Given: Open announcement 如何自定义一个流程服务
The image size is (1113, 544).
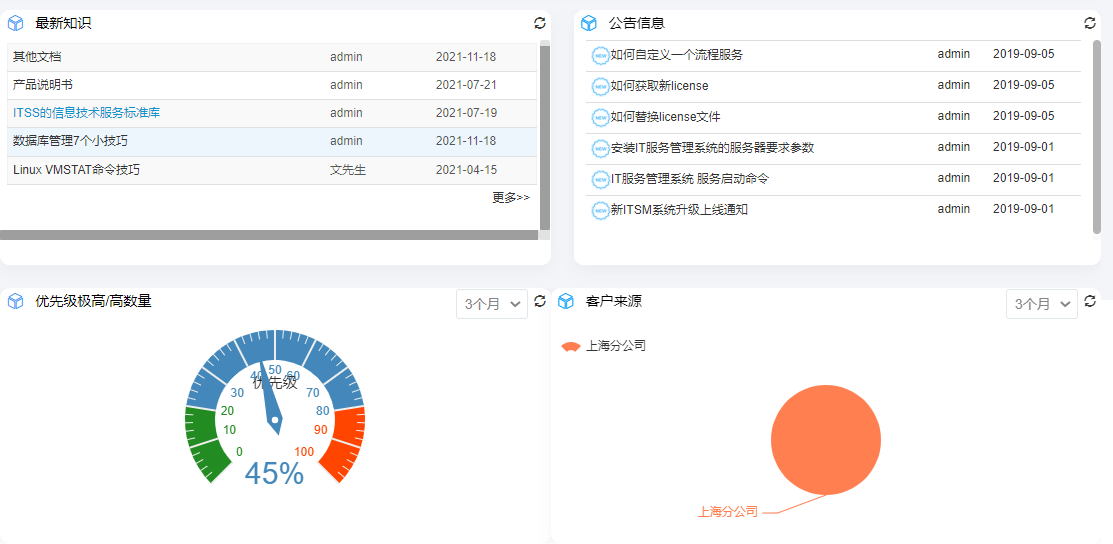Looking at the screenshot, I should pos(676,55).
